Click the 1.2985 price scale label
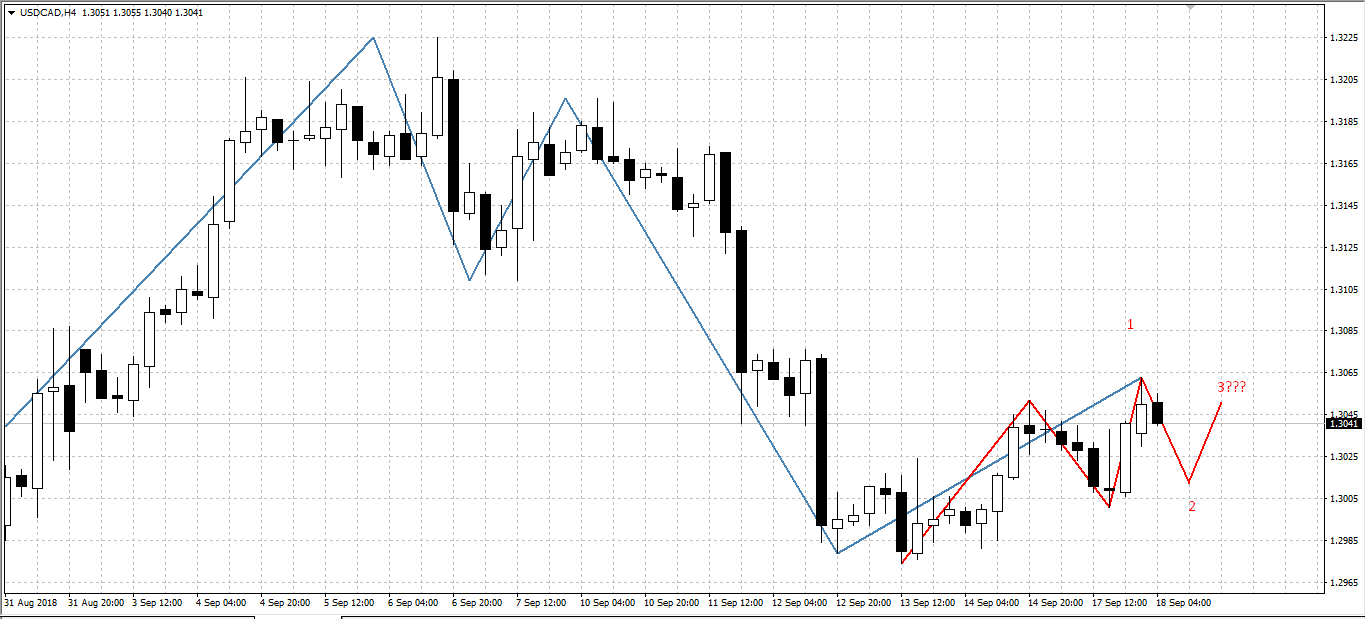 pos(1343,541)
